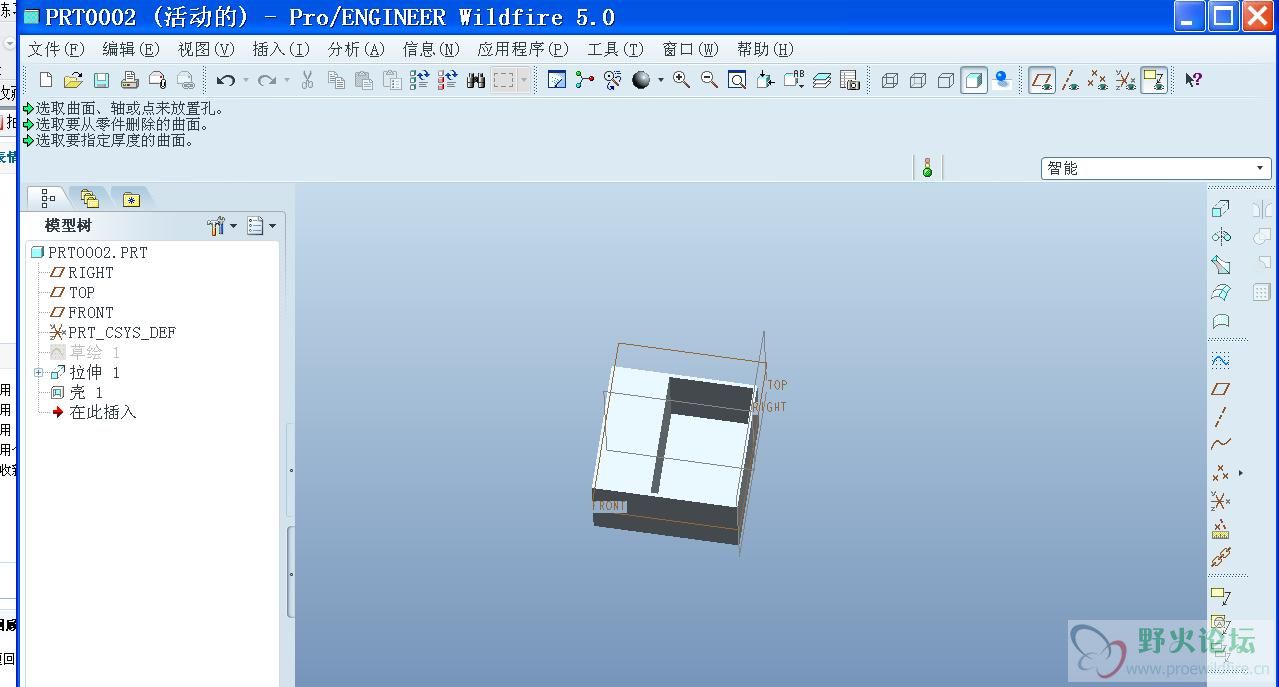
Task: Expand the datum point flyout arrow
Action: (1241, 473)
